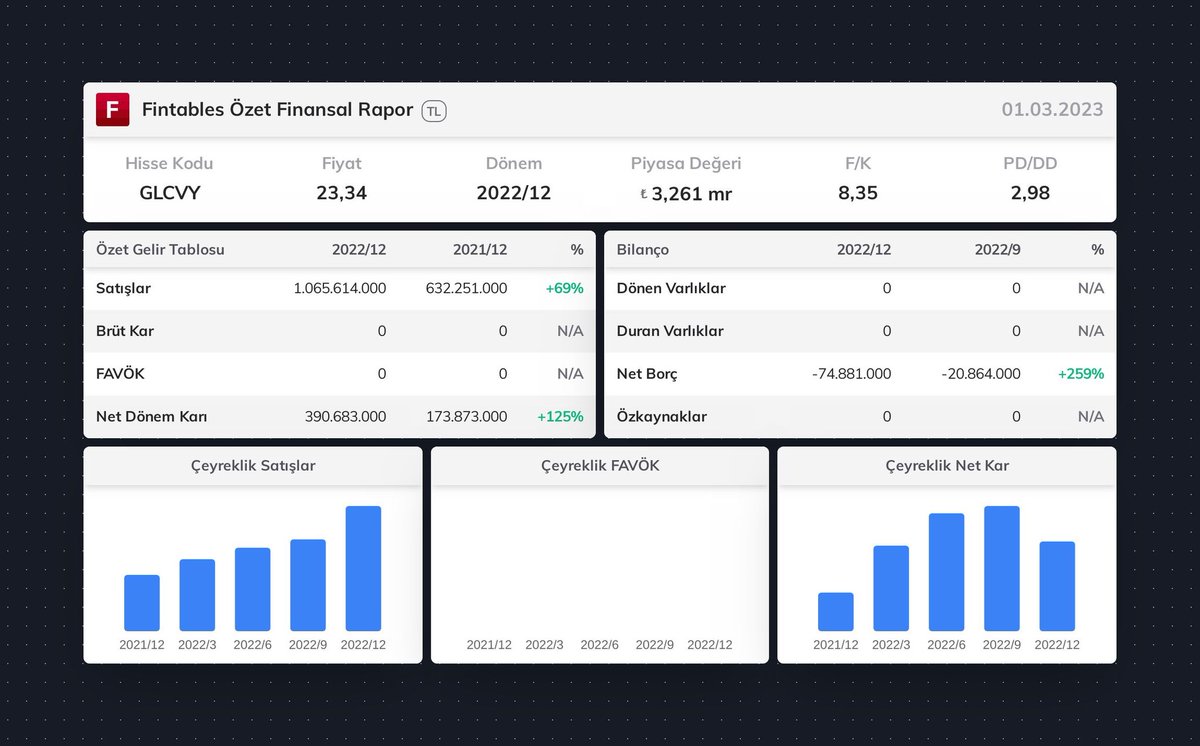The height and width of the screenshot is (746, 1200).
Task: Click the price value 23,34
Action: pyautogui.click(x=342, y=193)
